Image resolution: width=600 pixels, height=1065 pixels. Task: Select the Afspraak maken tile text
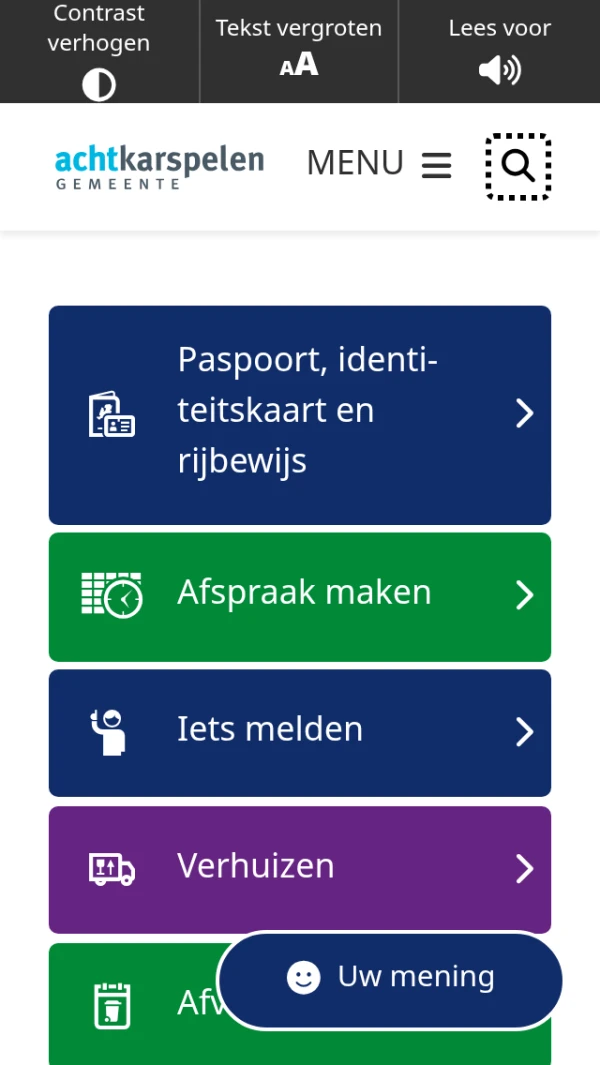point(304,592)
